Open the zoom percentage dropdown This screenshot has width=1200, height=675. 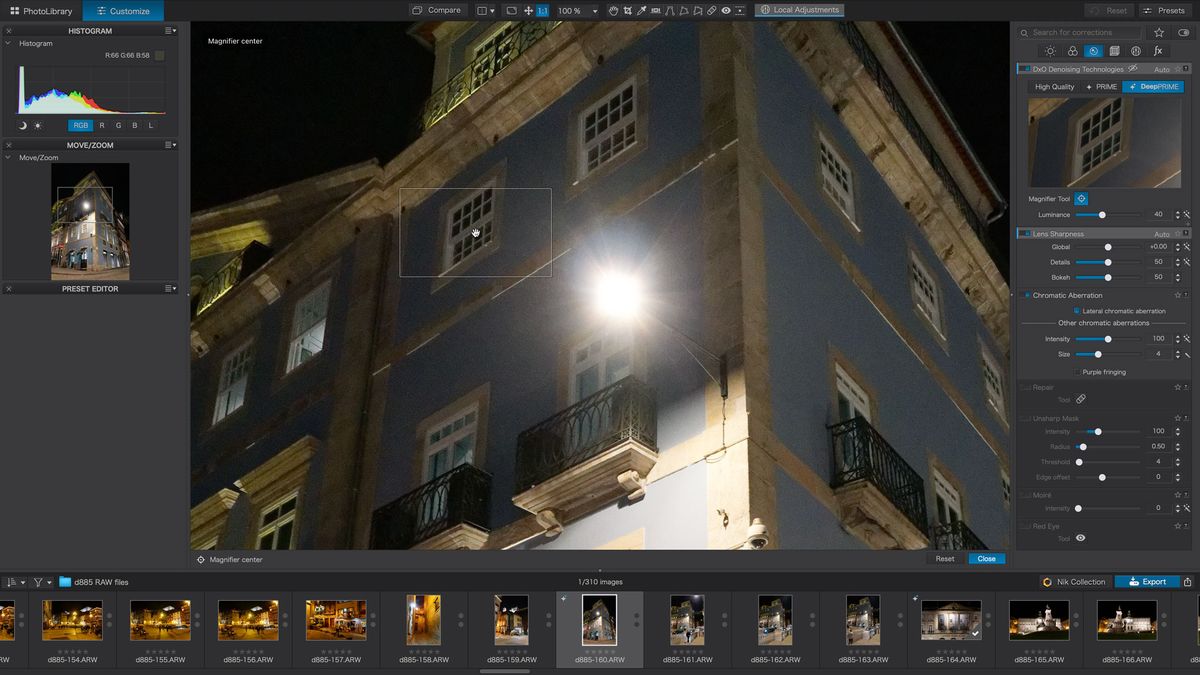tap(595, 11)
